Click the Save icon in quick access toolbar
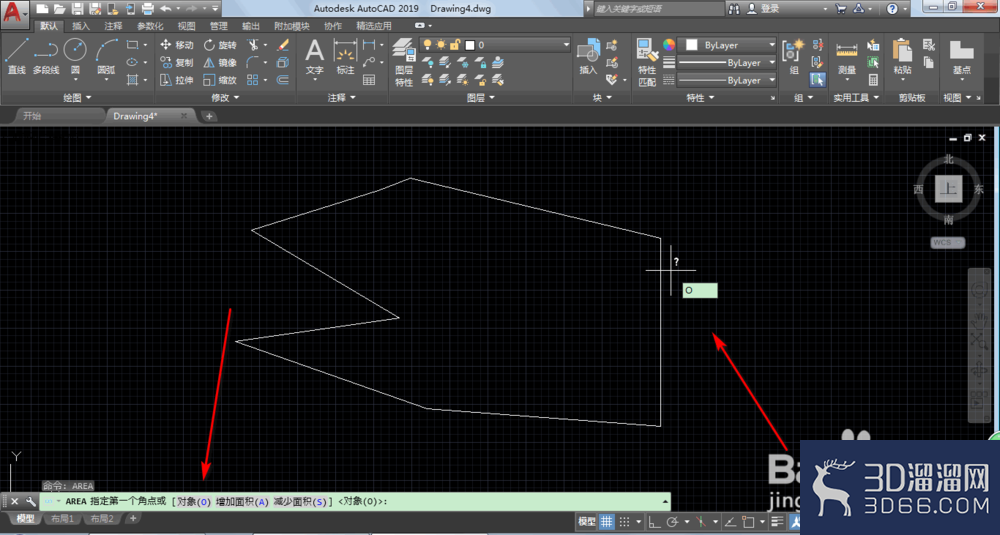This screenshot has height=535, width=1000. click(77, 8)
